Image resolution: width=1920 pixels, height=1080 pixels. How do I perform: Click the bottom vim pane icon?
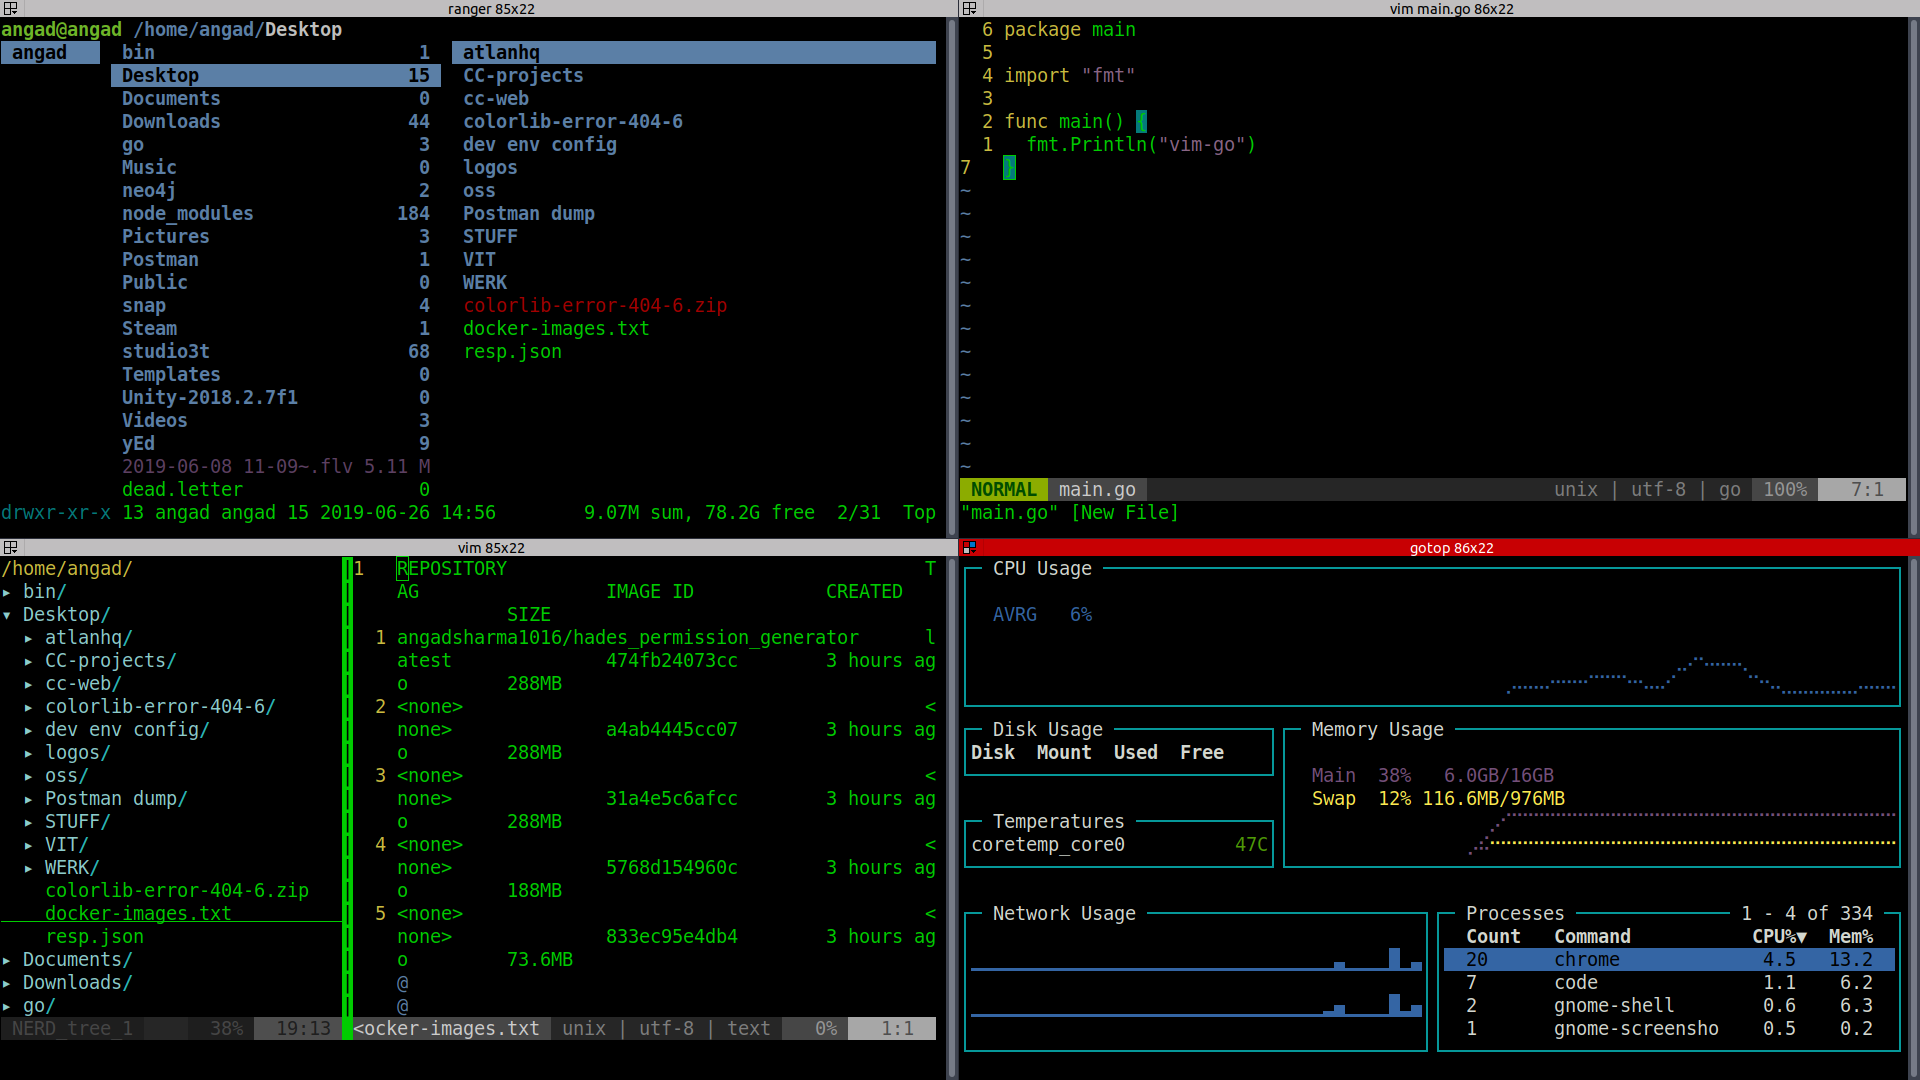pyautogui.click(x=10, y=547)
